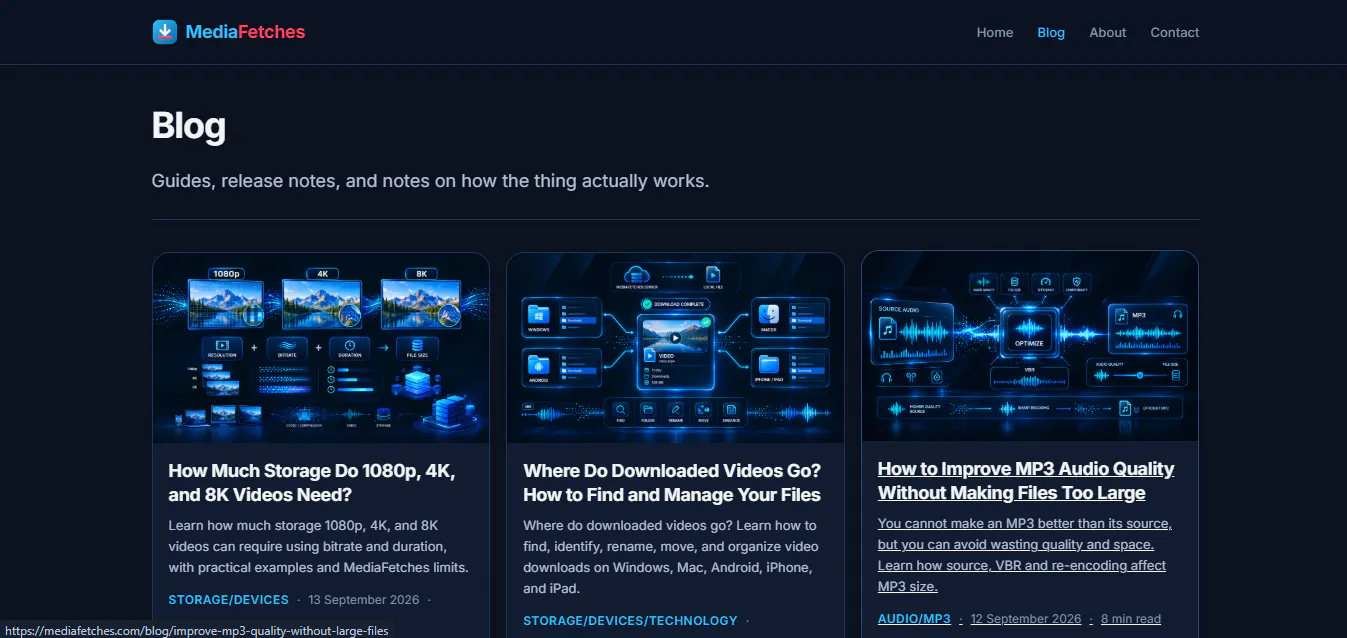Open the downloaded videos article thumbnail
Image resolution: width=1347 pixels, height=638 pixels.
click(675, 348)
